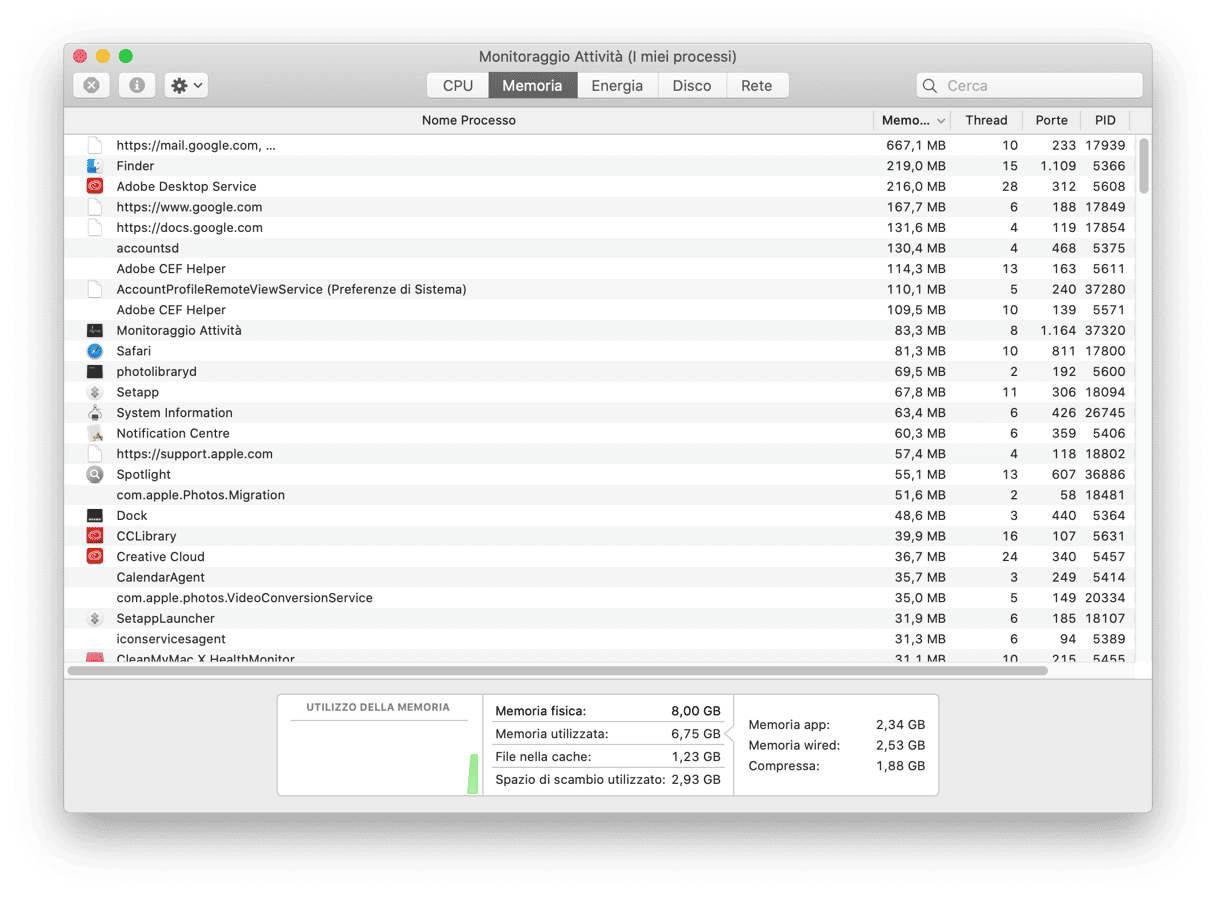
Task: Click the Creative Cloud icon
Action: (x=95, y=557)
